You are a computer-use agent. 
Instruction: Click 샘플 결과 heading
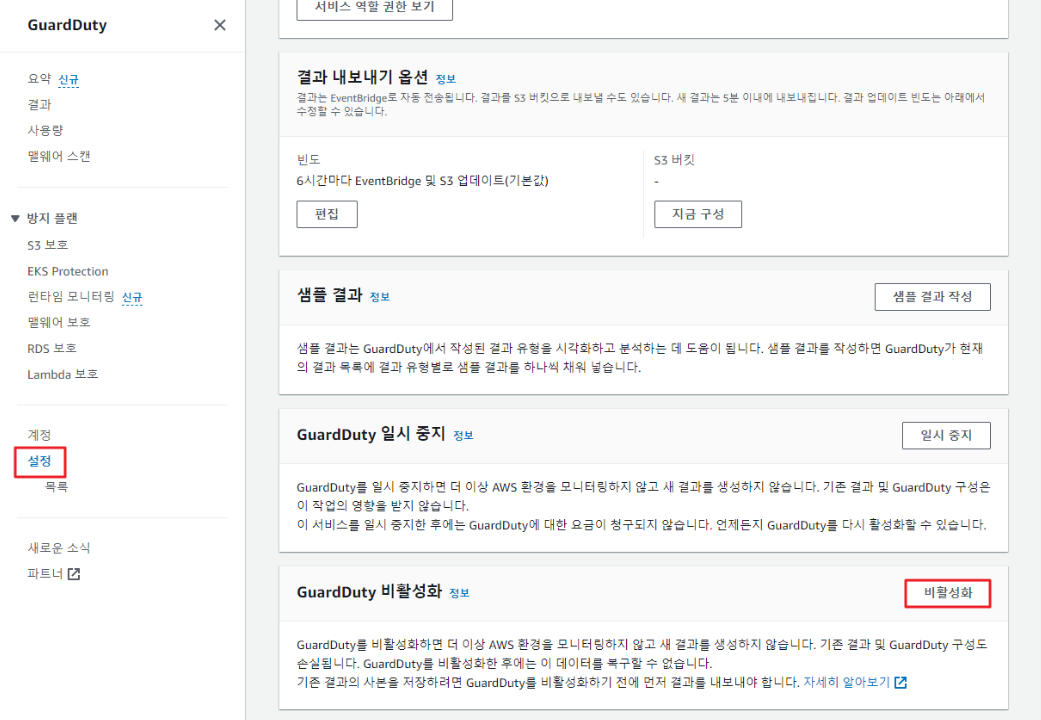(329, 295)
